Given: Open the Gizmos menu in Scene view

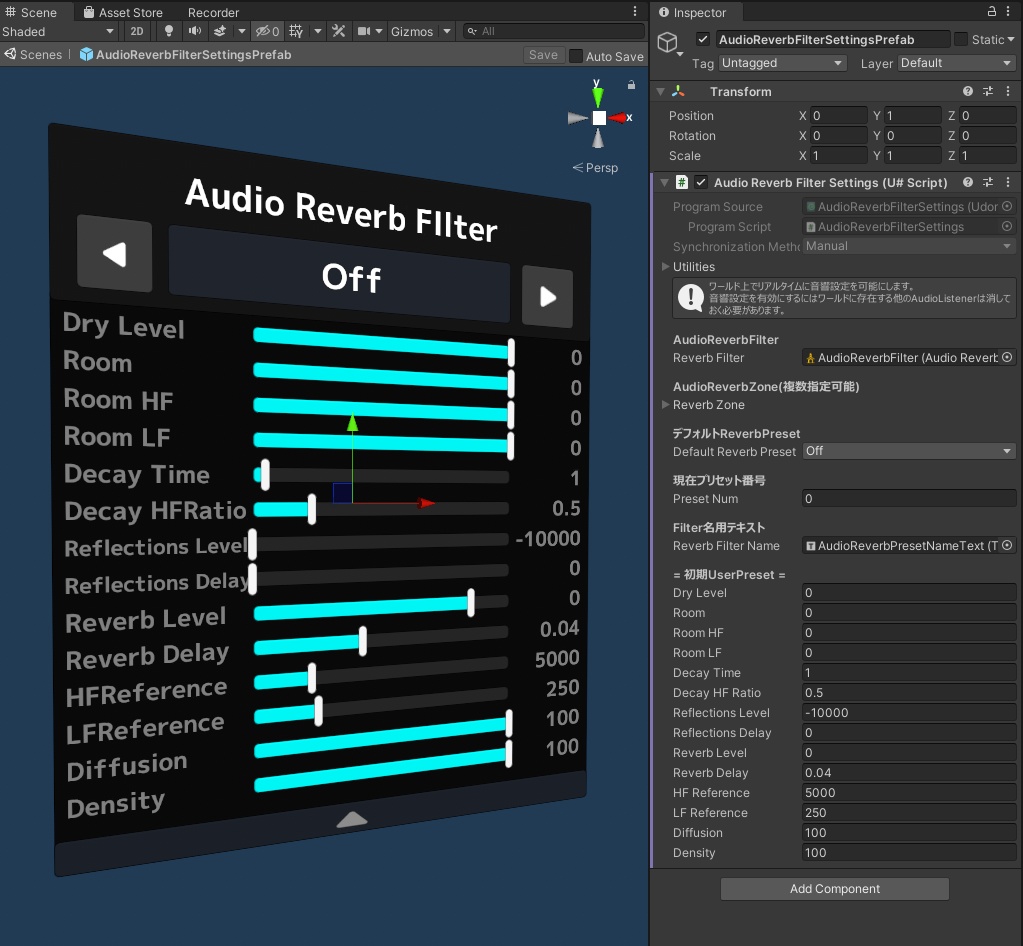Looking at the screenshot, I should pos(412,31).
